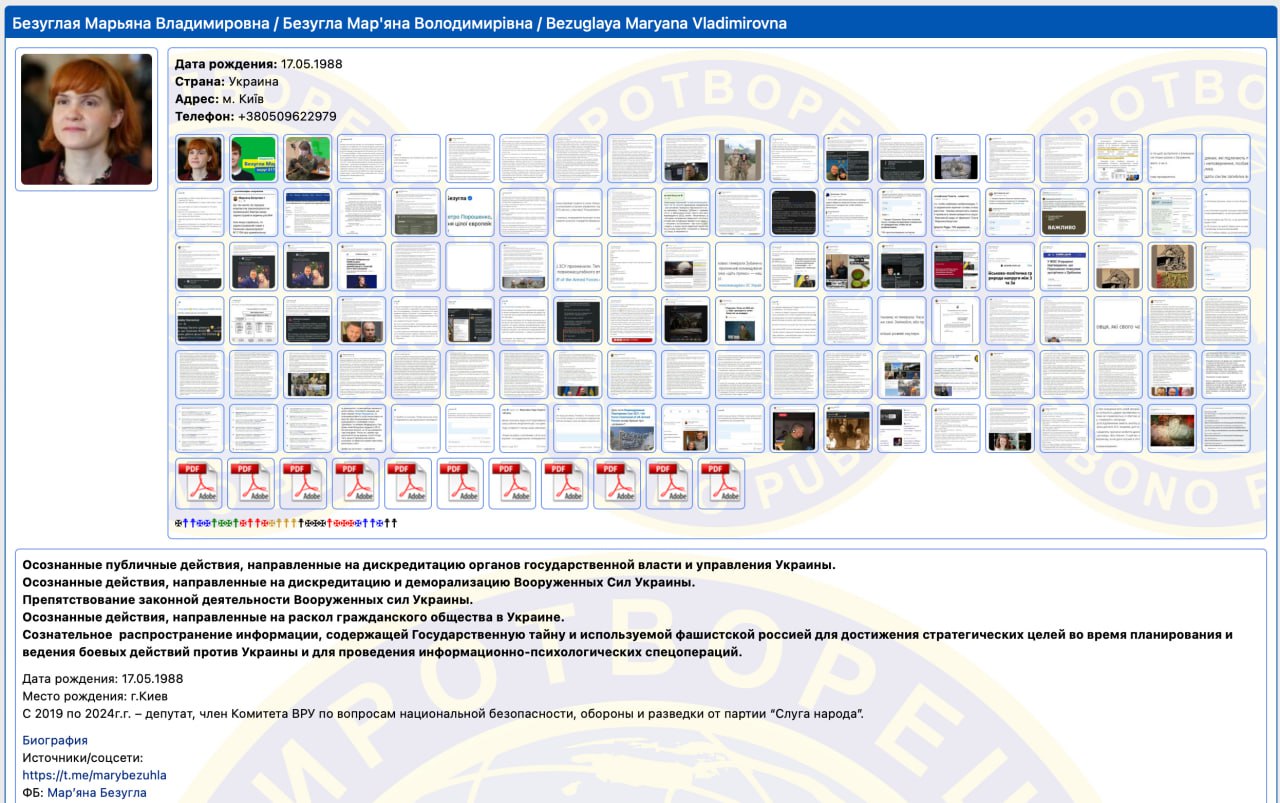Open the thumbnail mentioning "Петро Порошенко"
The height and width of the screenshot is (803, 1280).
[x=470, y=212]
